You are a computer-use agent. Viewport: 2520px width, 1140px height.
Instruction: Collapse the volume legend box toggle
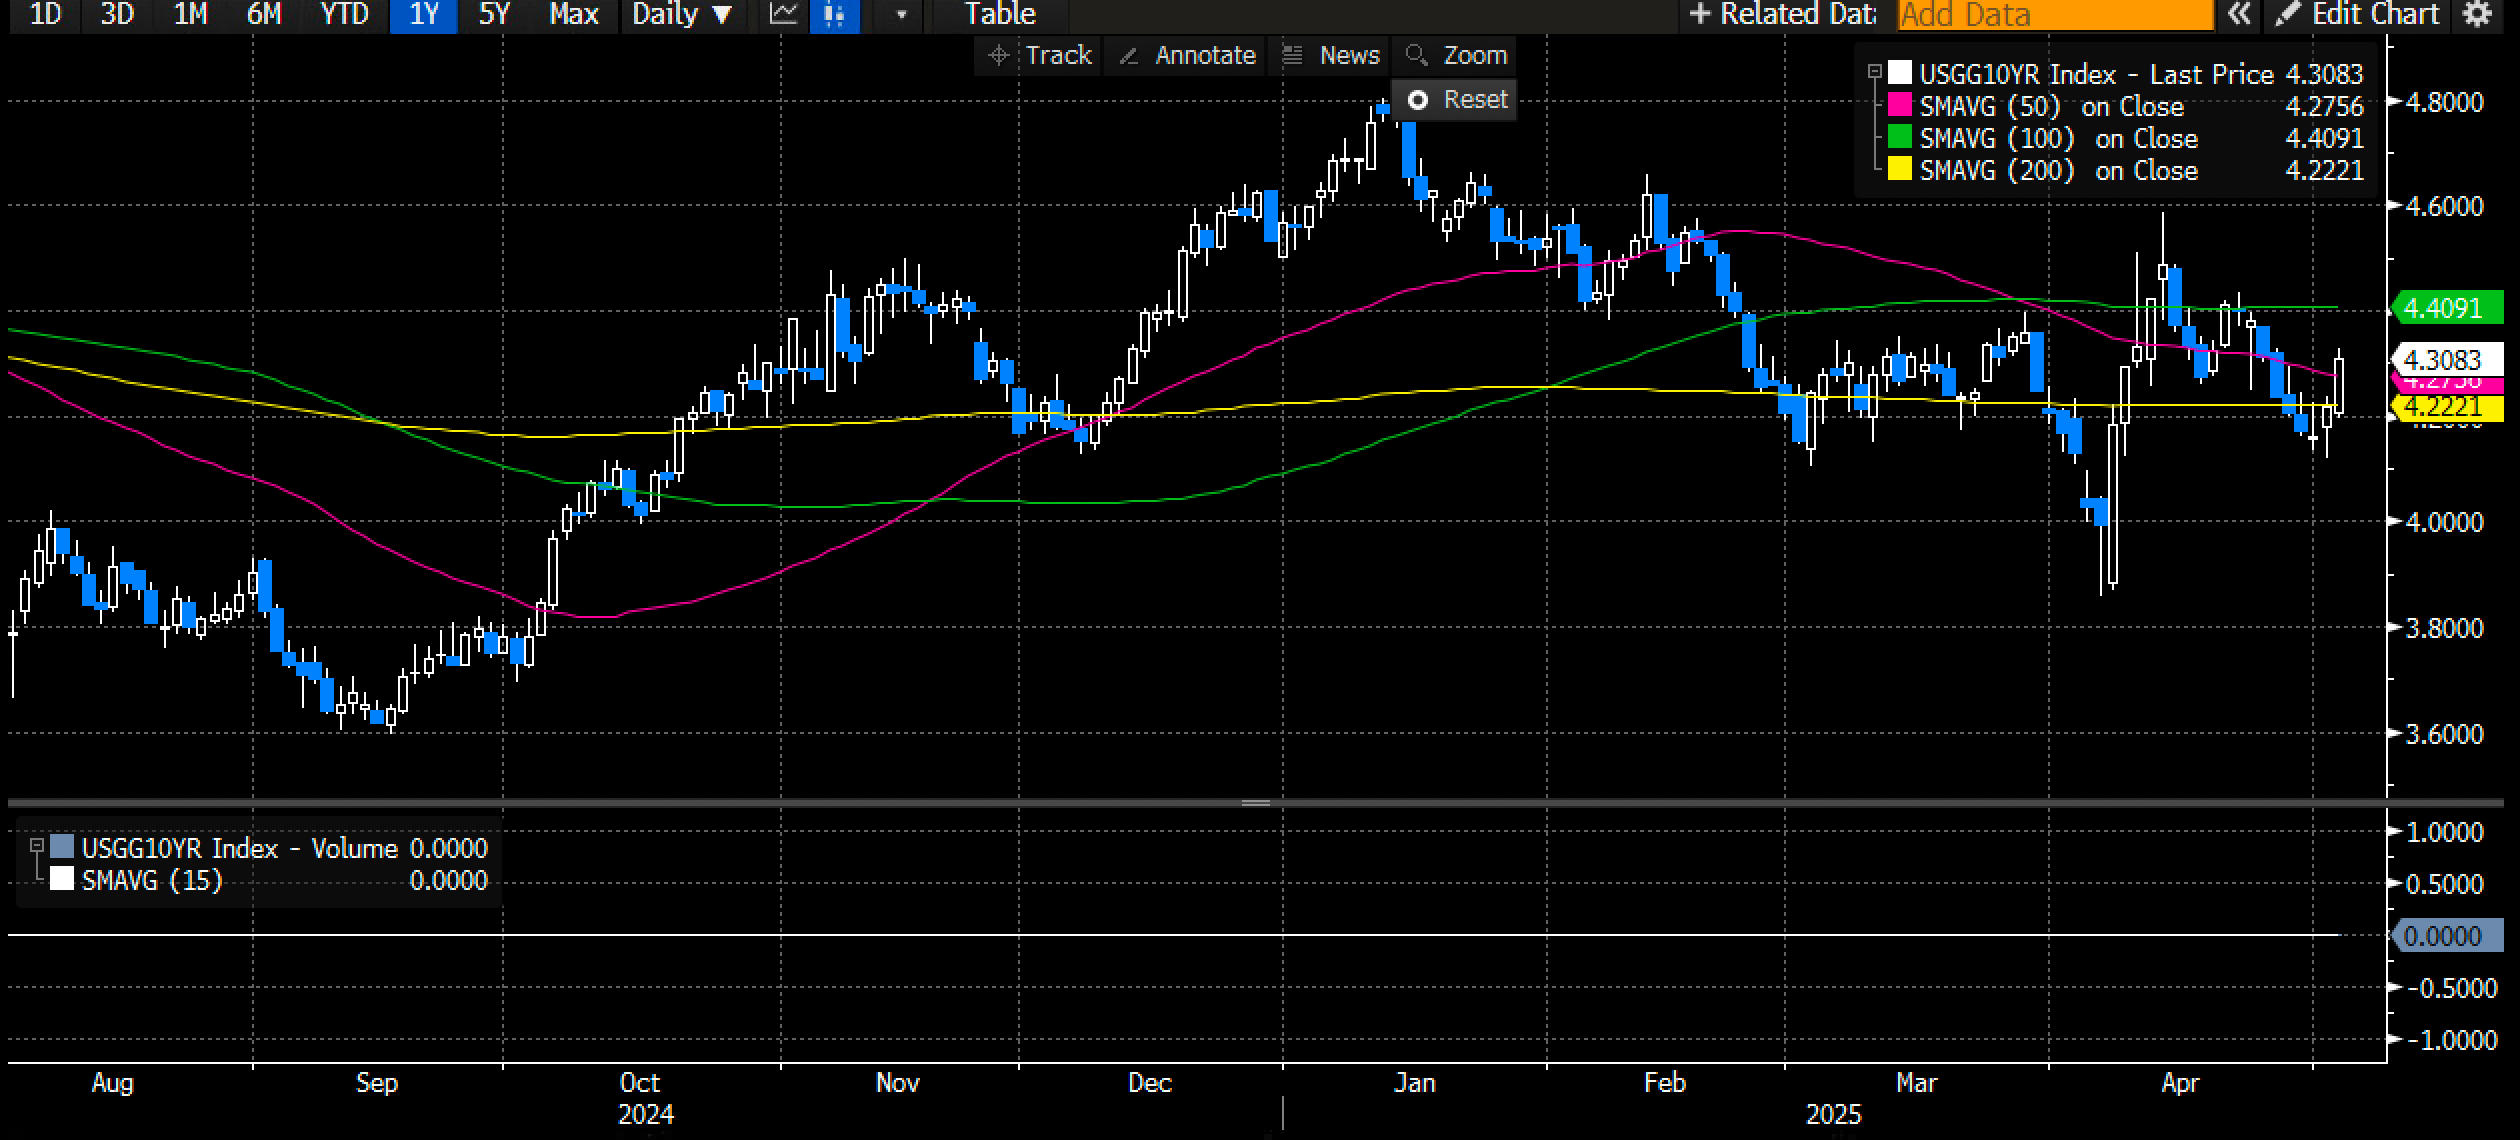coord(37,845)
